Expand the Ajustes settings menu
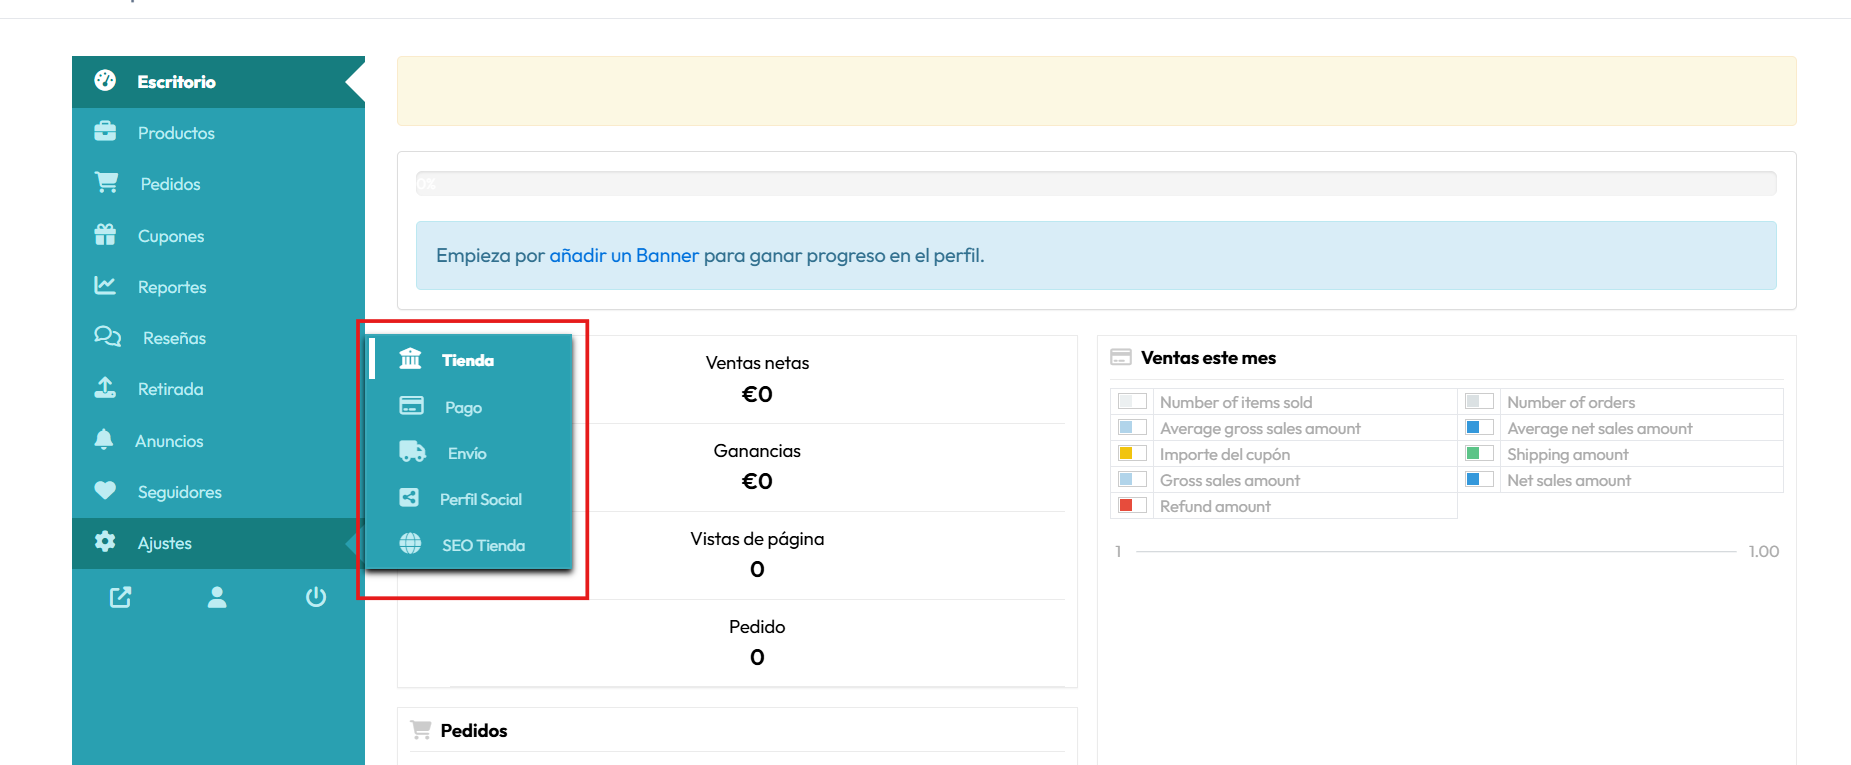This screenshot has height=765, width=1851. pyautogui.click(x=165, y=543)
